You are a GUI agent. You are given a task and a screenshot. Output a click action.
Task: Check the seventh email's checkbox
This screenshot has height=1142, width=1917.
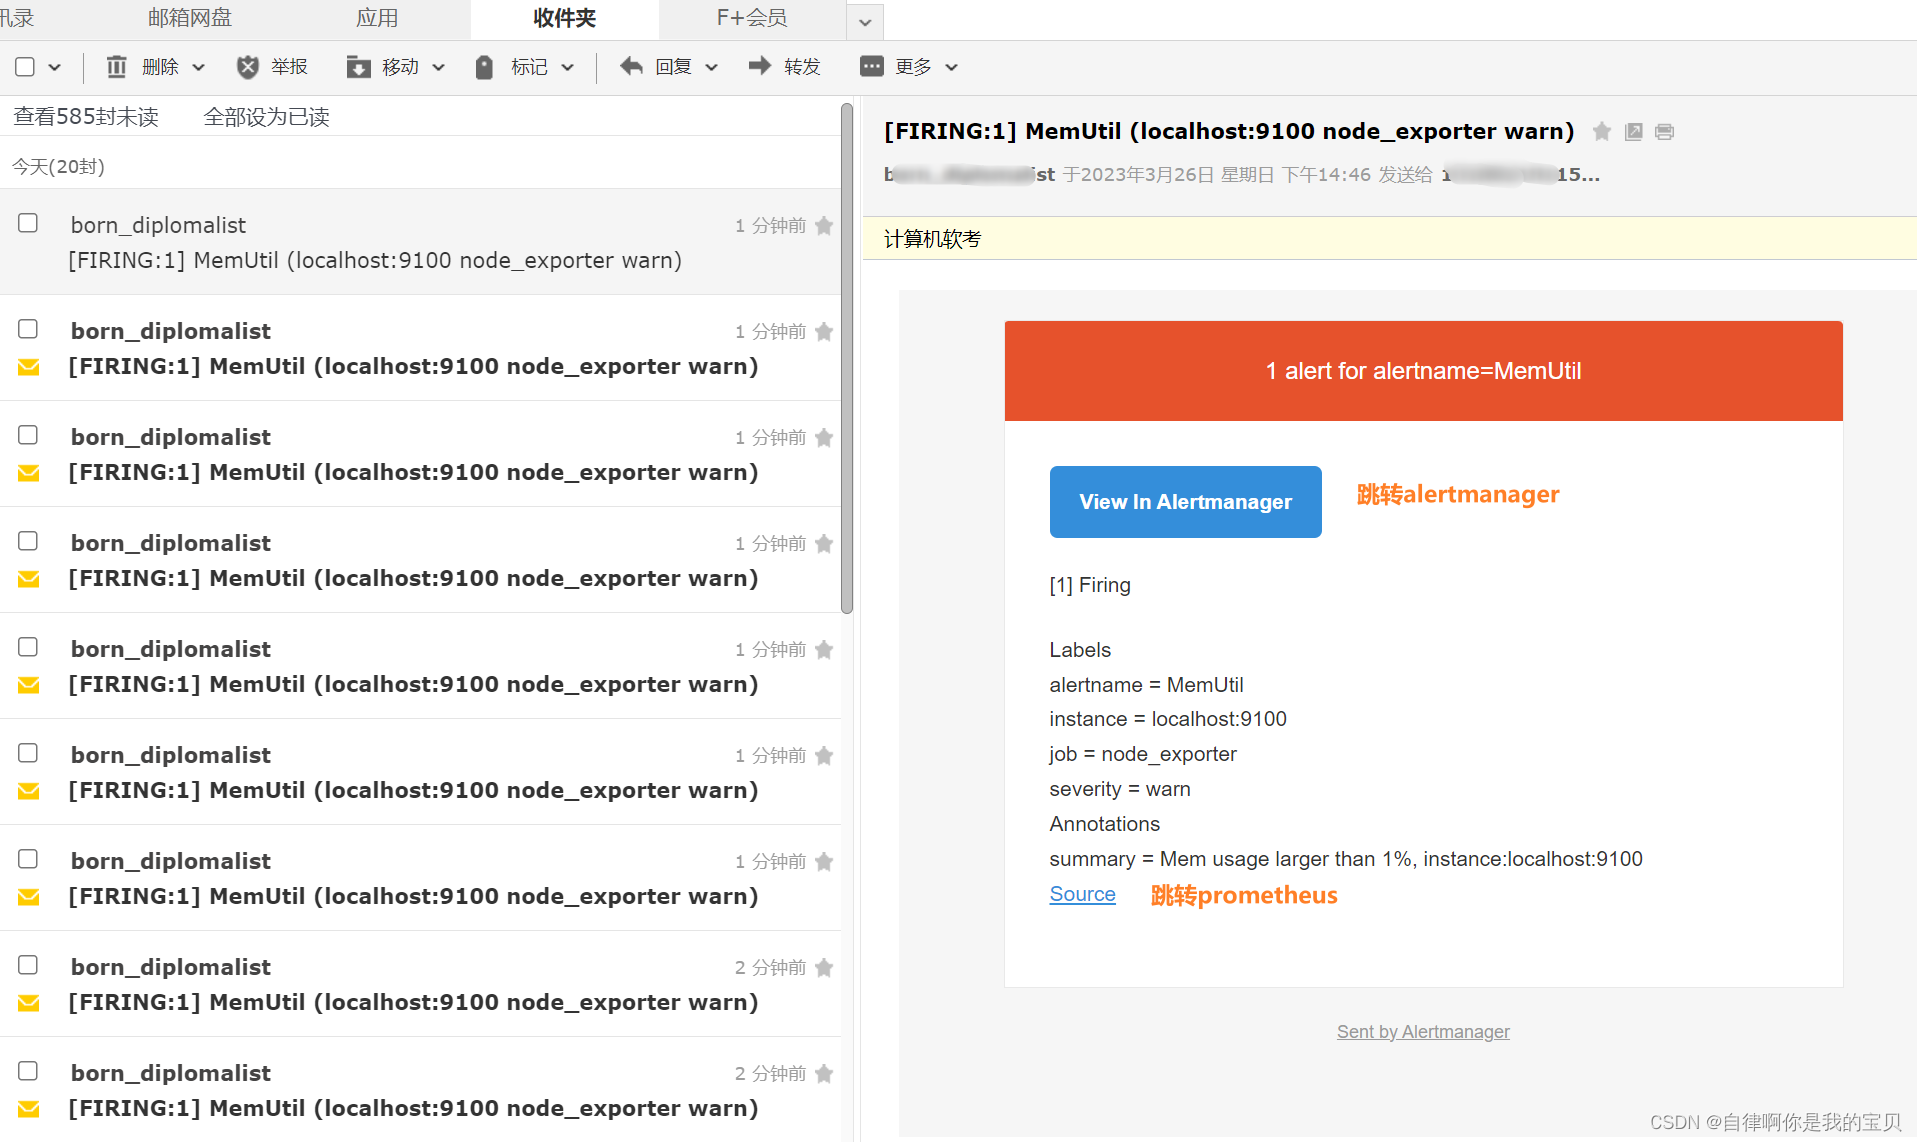point(28,859)
